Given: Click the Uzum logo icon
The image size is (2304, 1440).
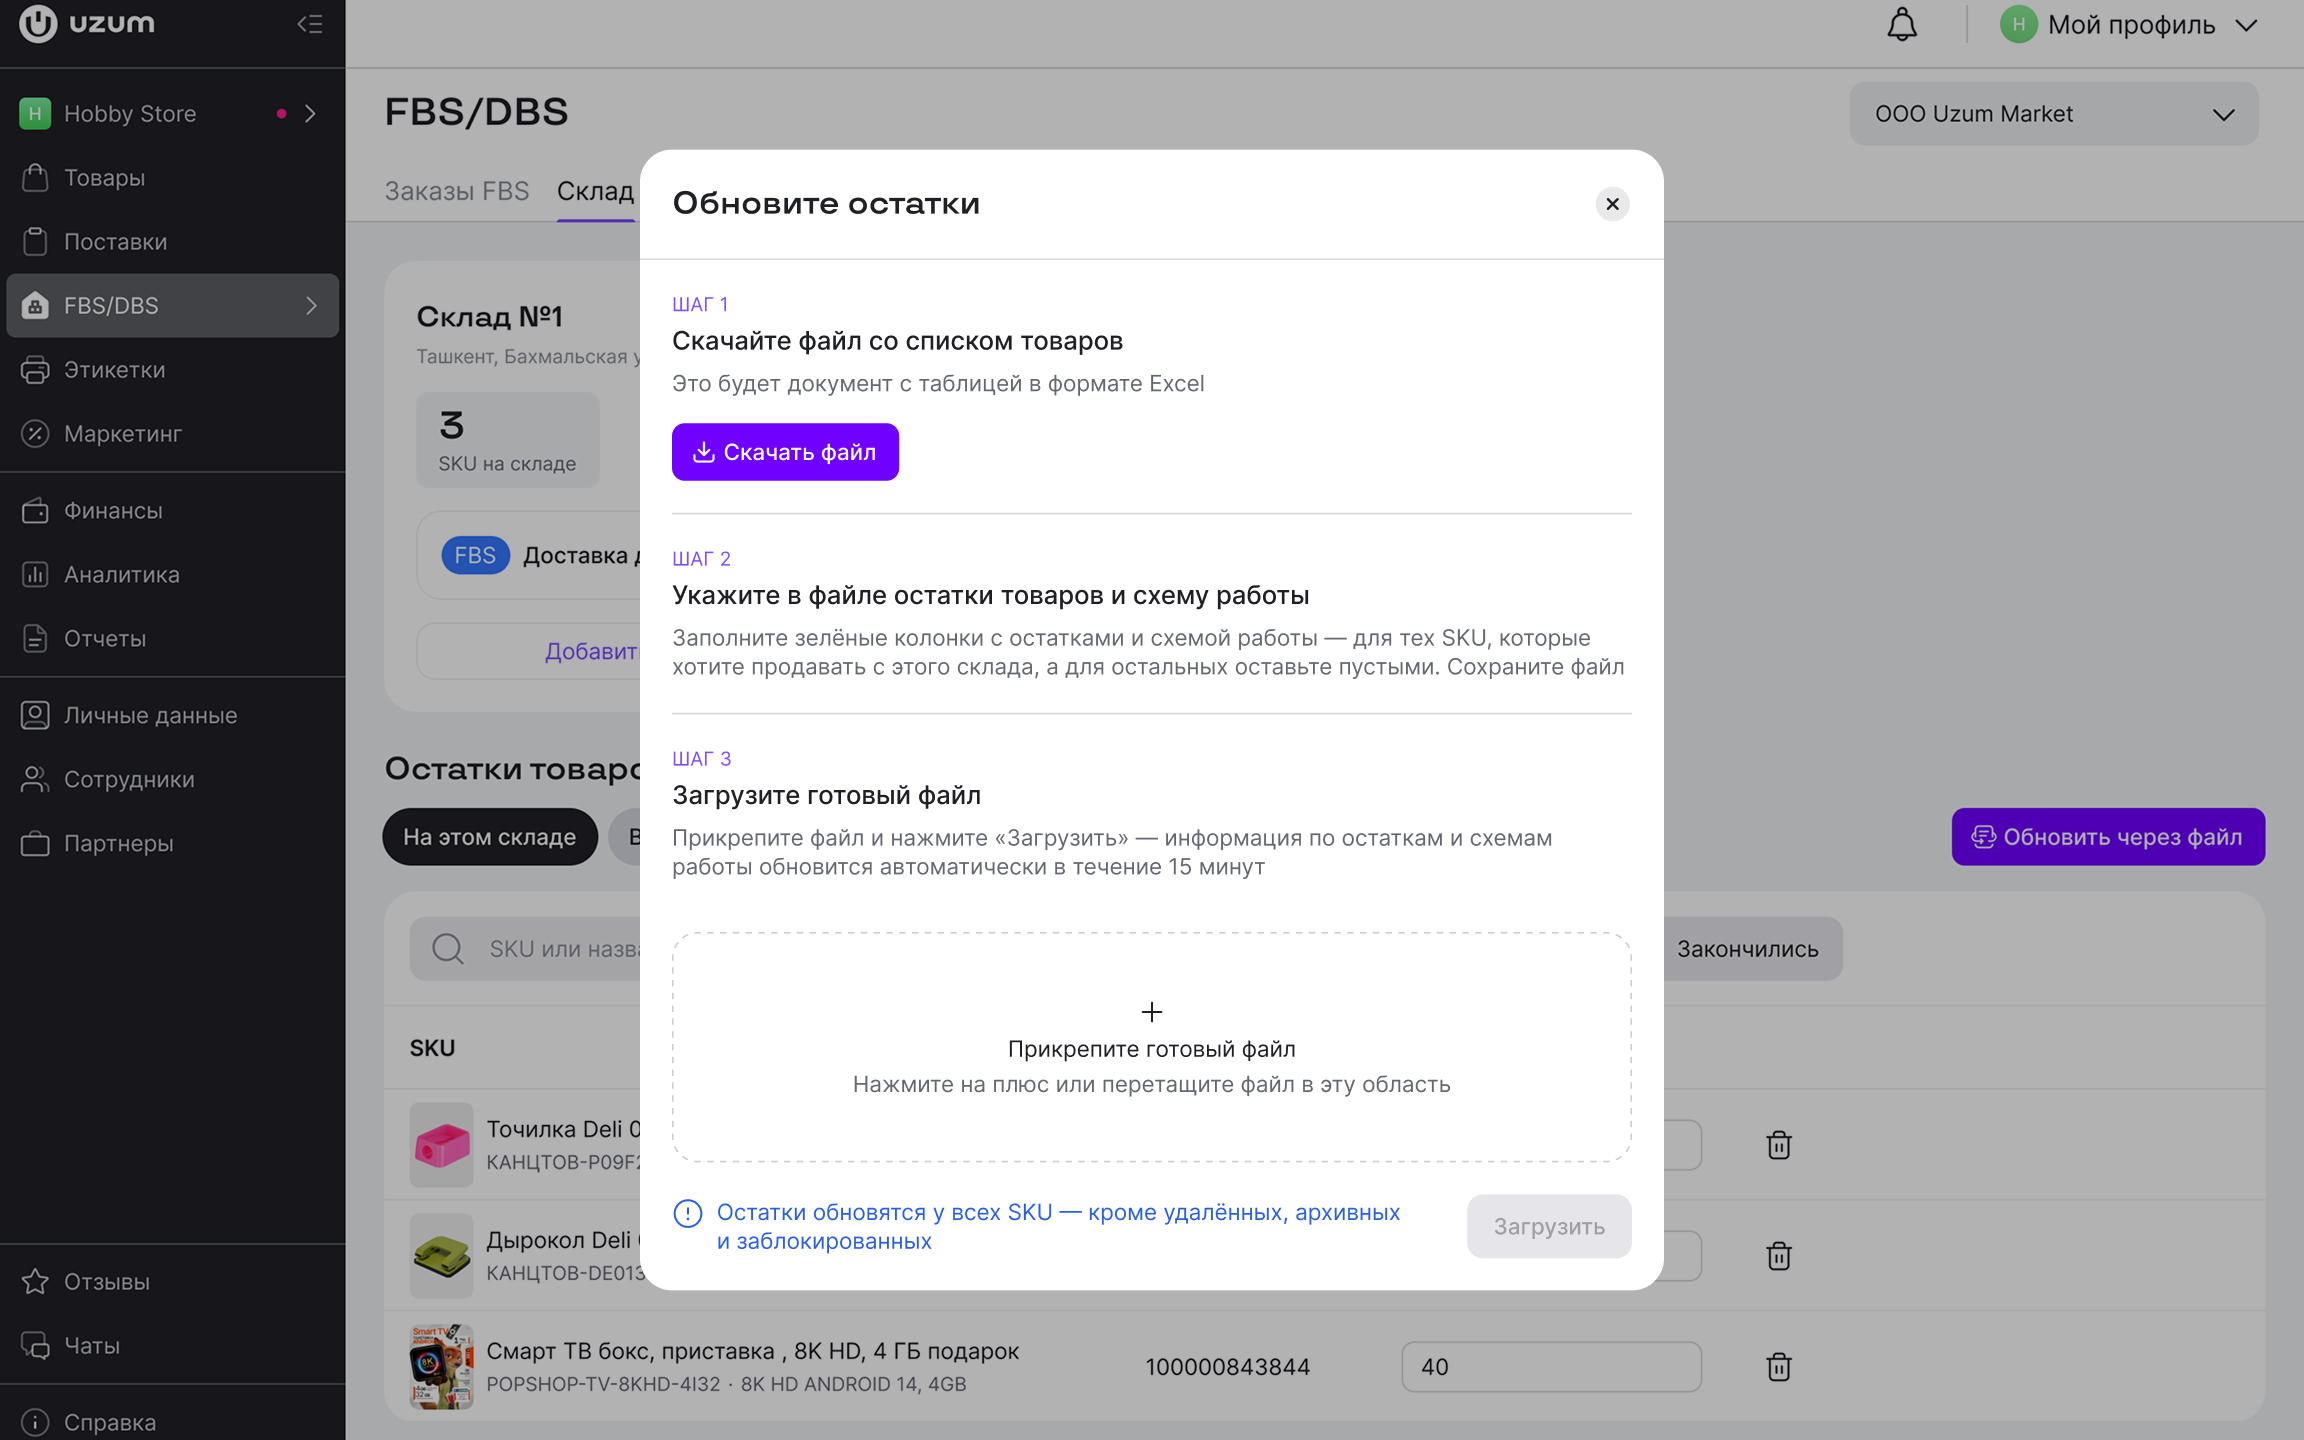Looking at the screenshot, I should point(38,24).
